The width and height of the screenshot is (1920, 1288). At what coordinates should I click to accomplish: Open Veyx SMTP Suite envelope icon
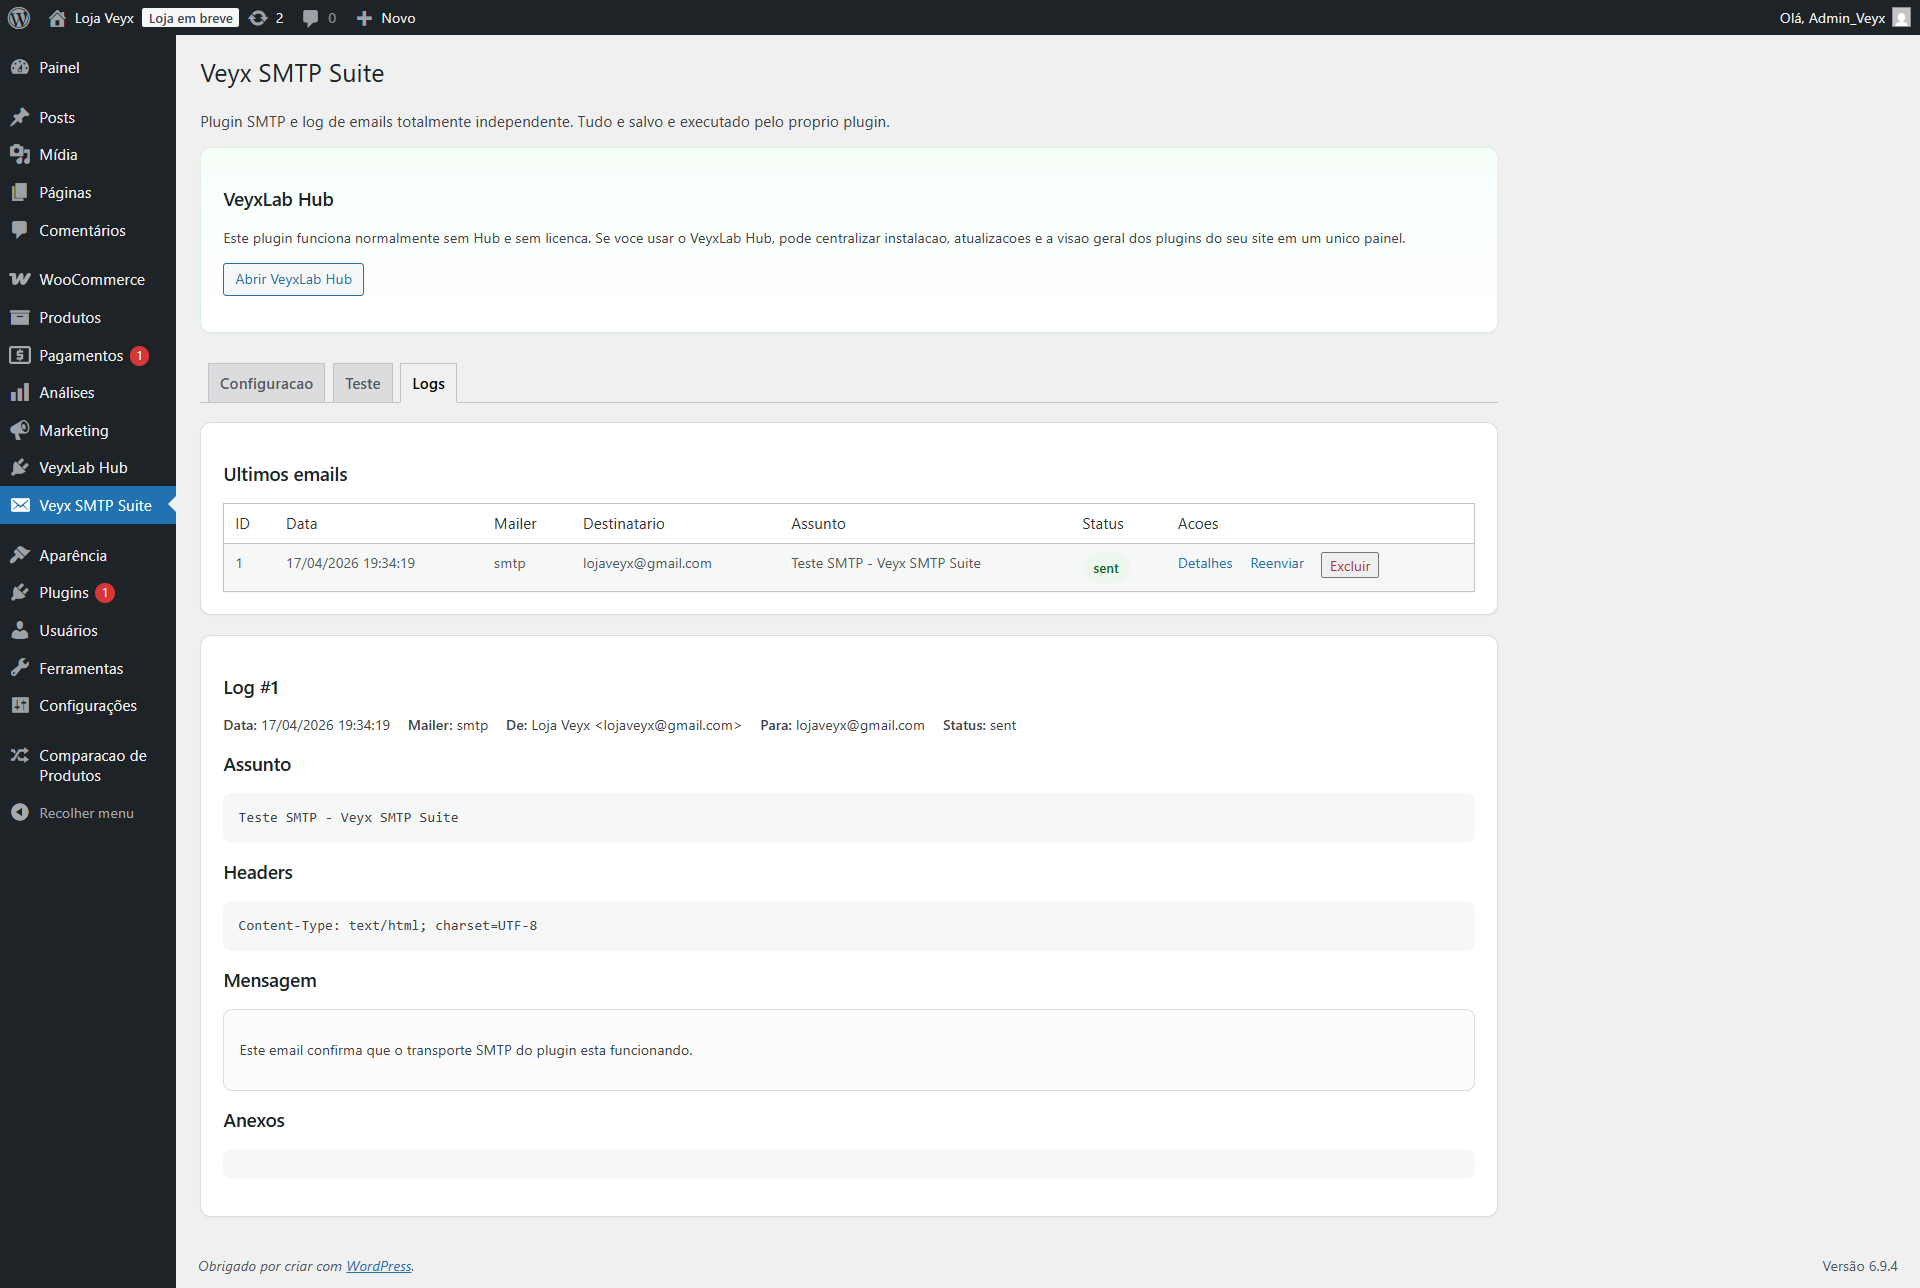[x=21, y=505]
